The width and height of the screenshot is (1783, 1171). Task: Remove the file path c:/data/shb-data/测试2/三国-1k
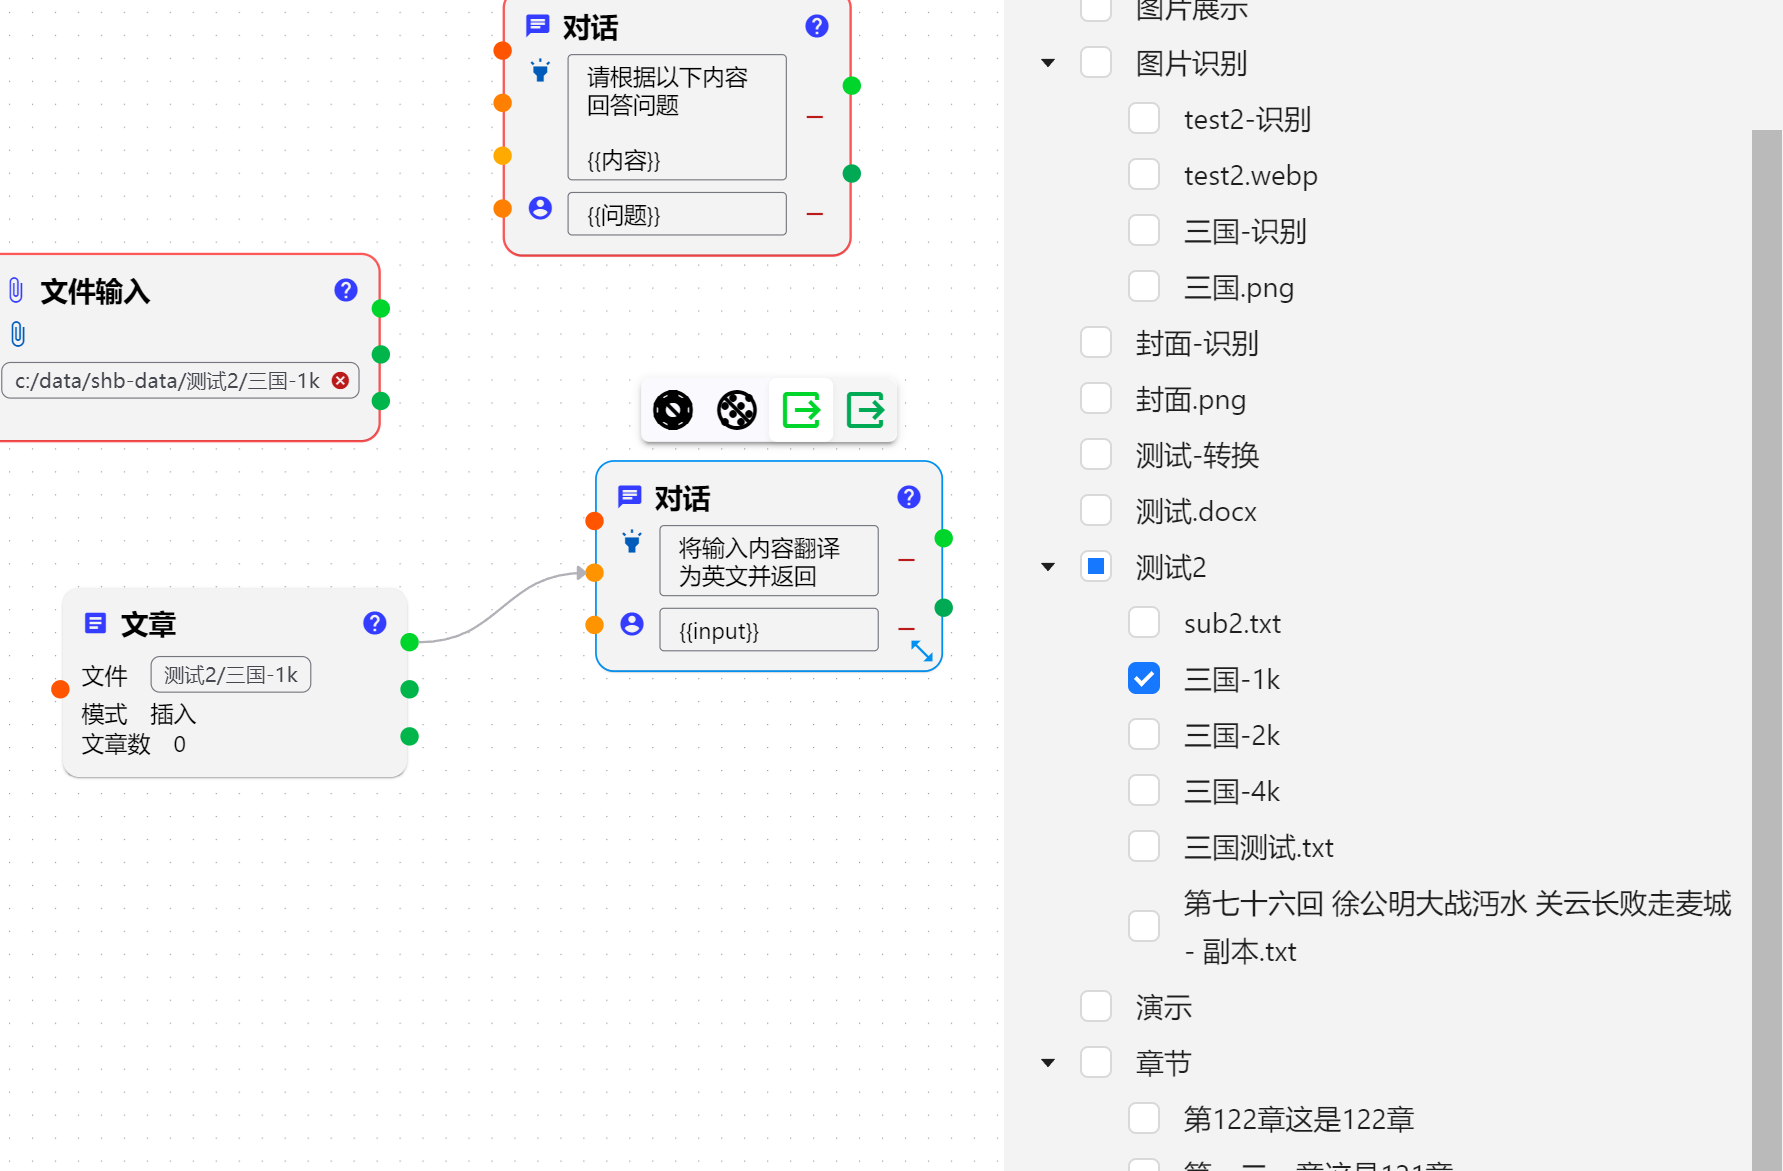340,381
